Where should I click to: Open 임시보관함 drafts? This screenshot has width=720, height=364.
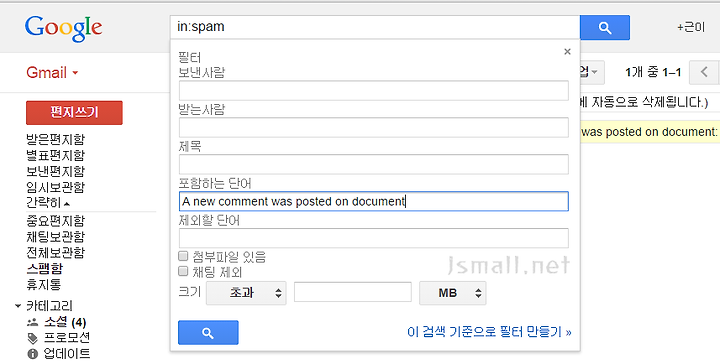point(56,187)
